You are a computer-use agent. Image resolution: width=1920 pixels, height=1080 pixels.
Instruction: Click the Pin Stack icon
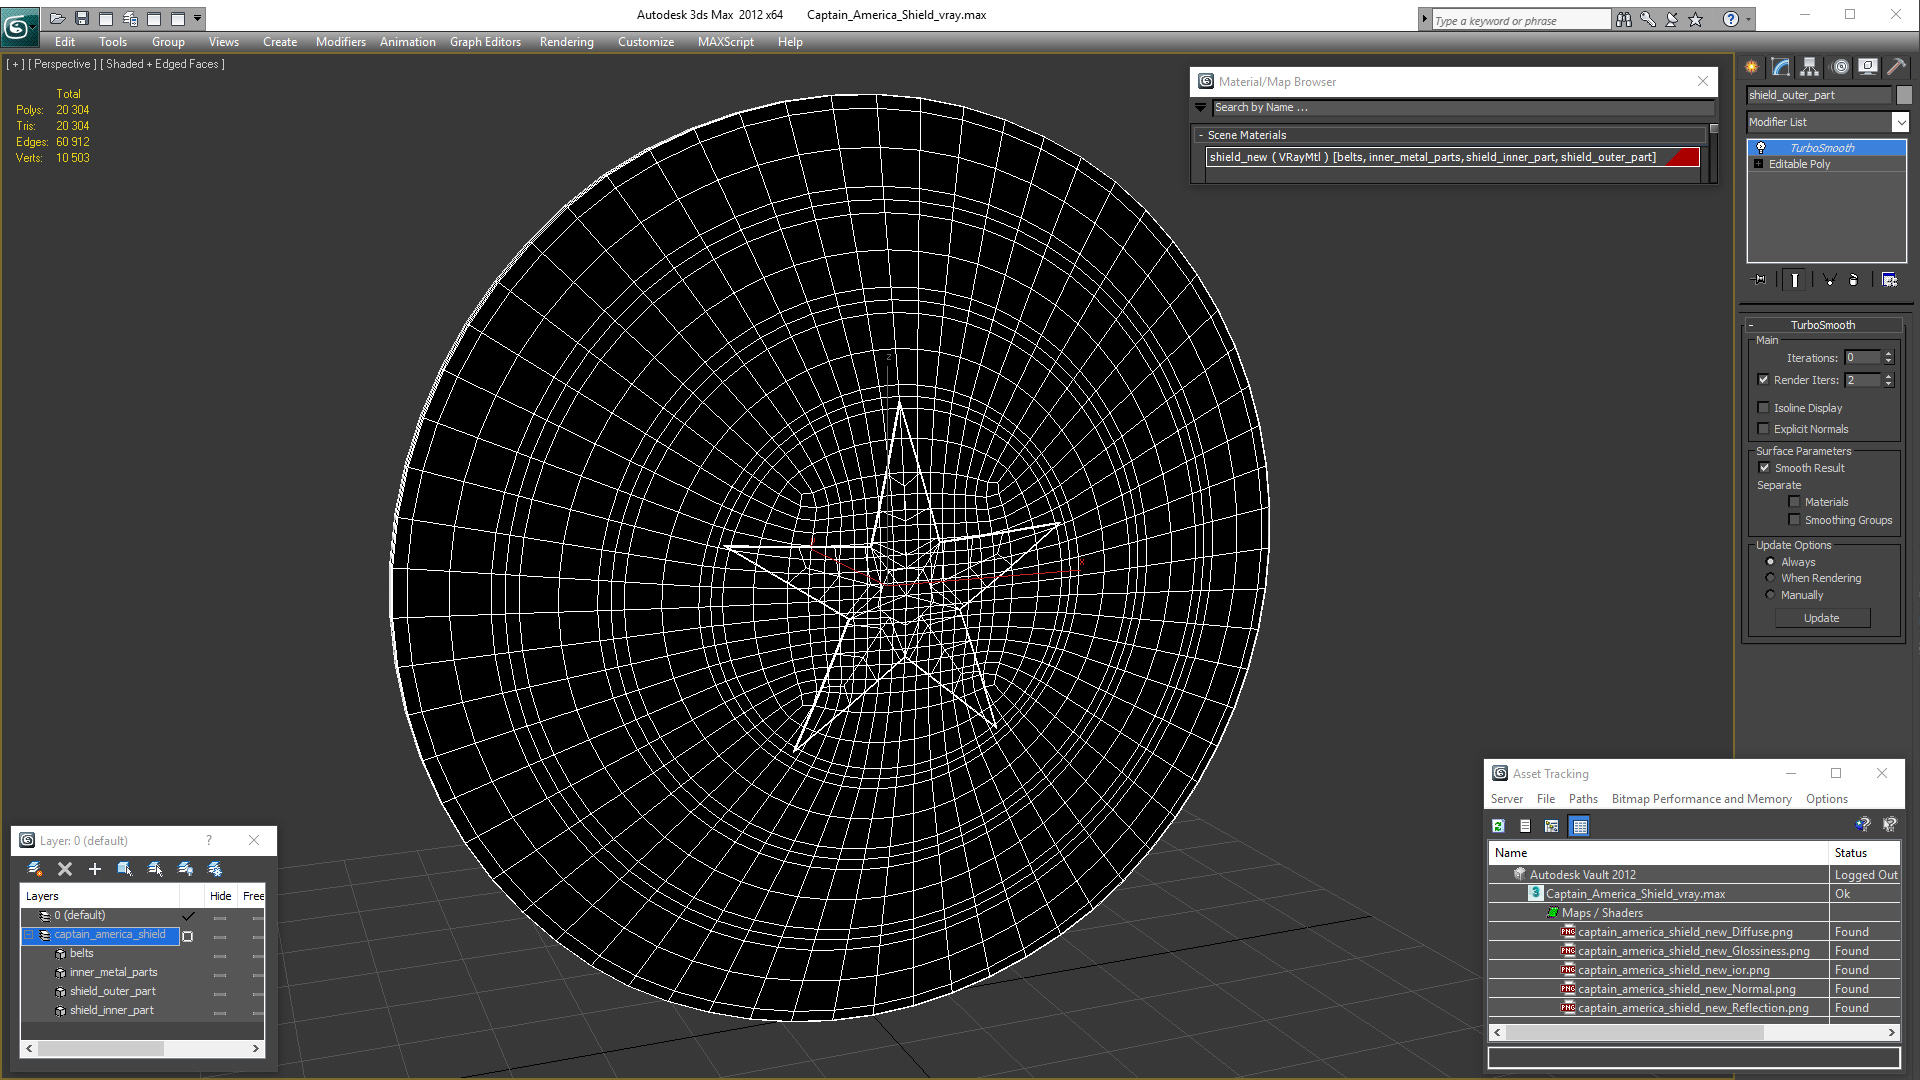tap(1760, 280)
